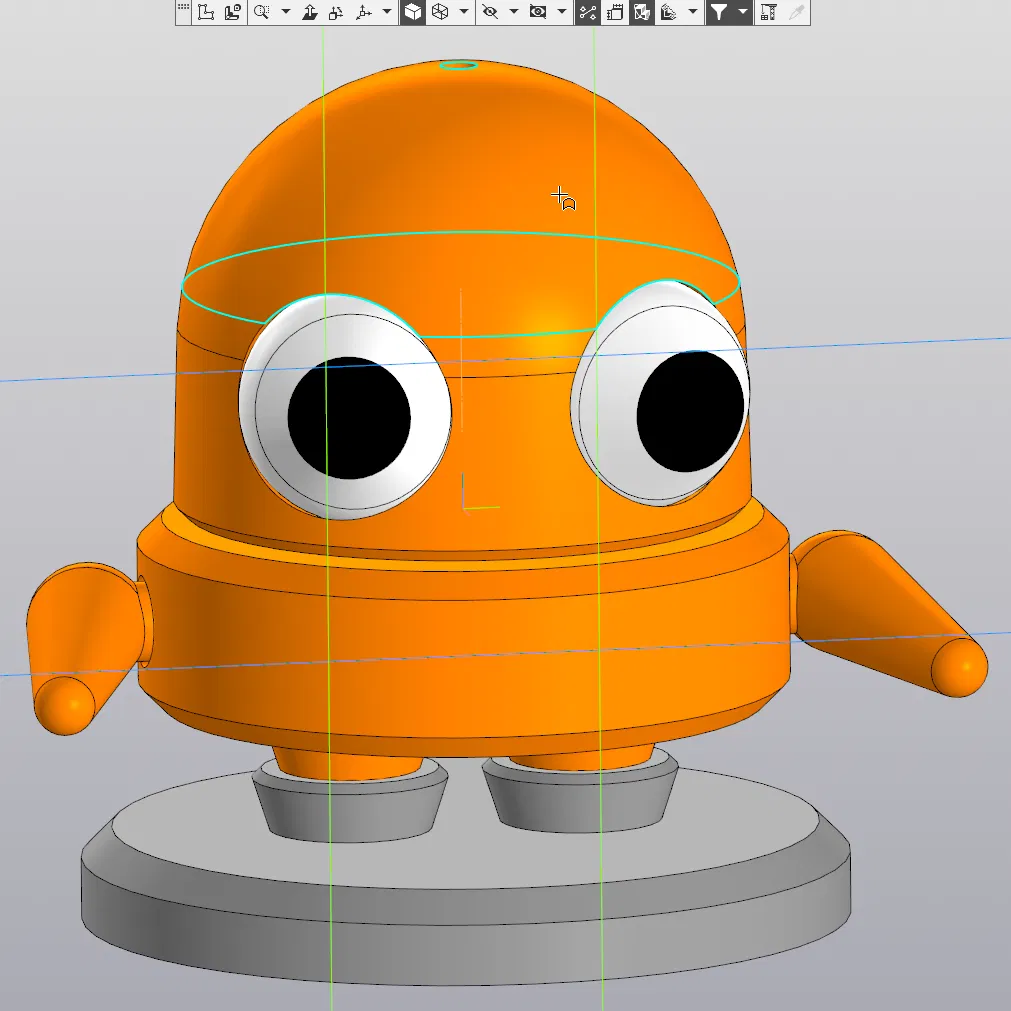
Task: Click the layers display icon
Action: click(x=669, y=12)
